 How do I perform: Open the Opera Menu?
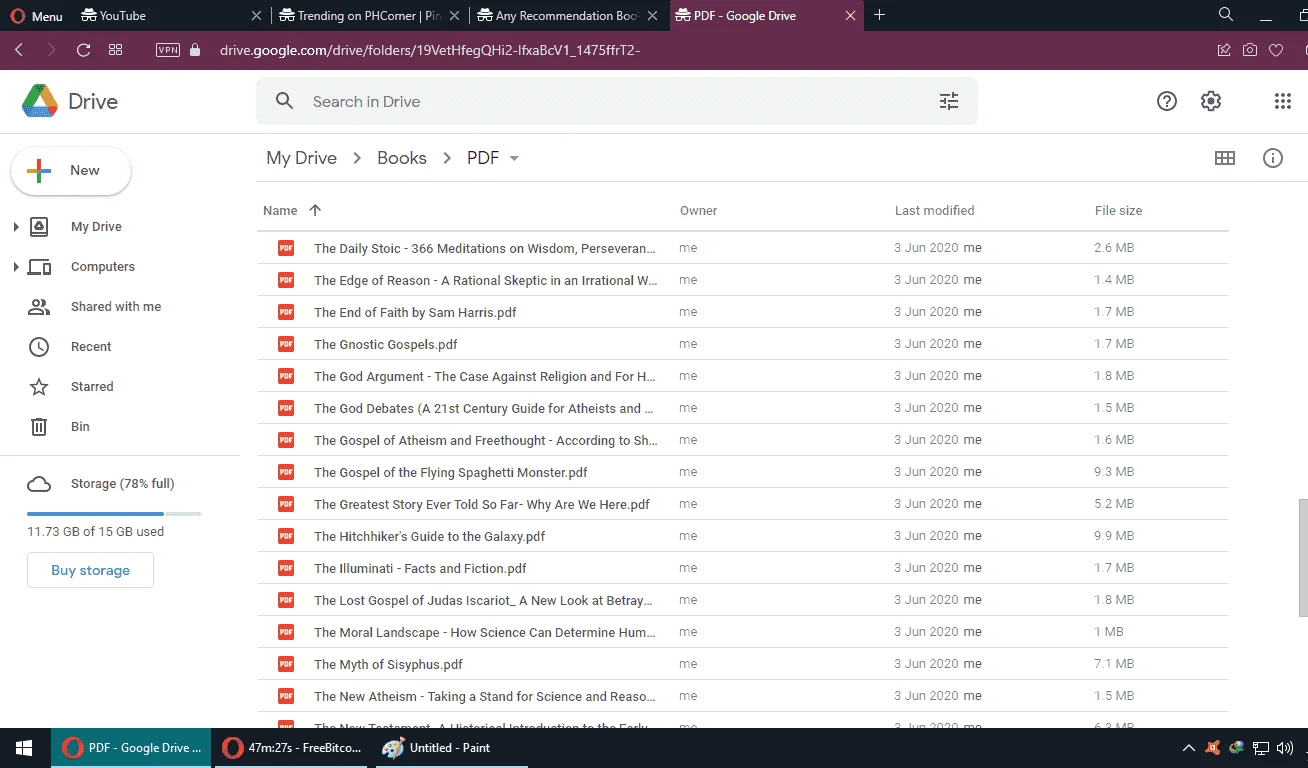pos(37,16)
